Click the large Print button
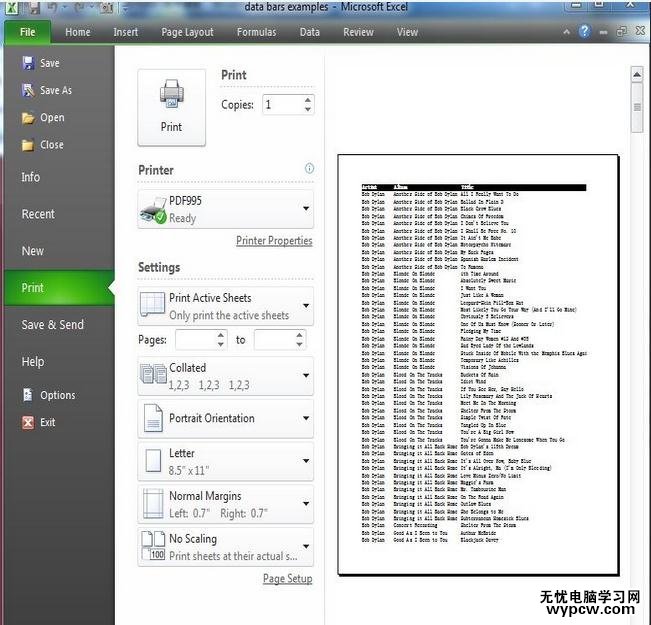 (x=171, y=107)
